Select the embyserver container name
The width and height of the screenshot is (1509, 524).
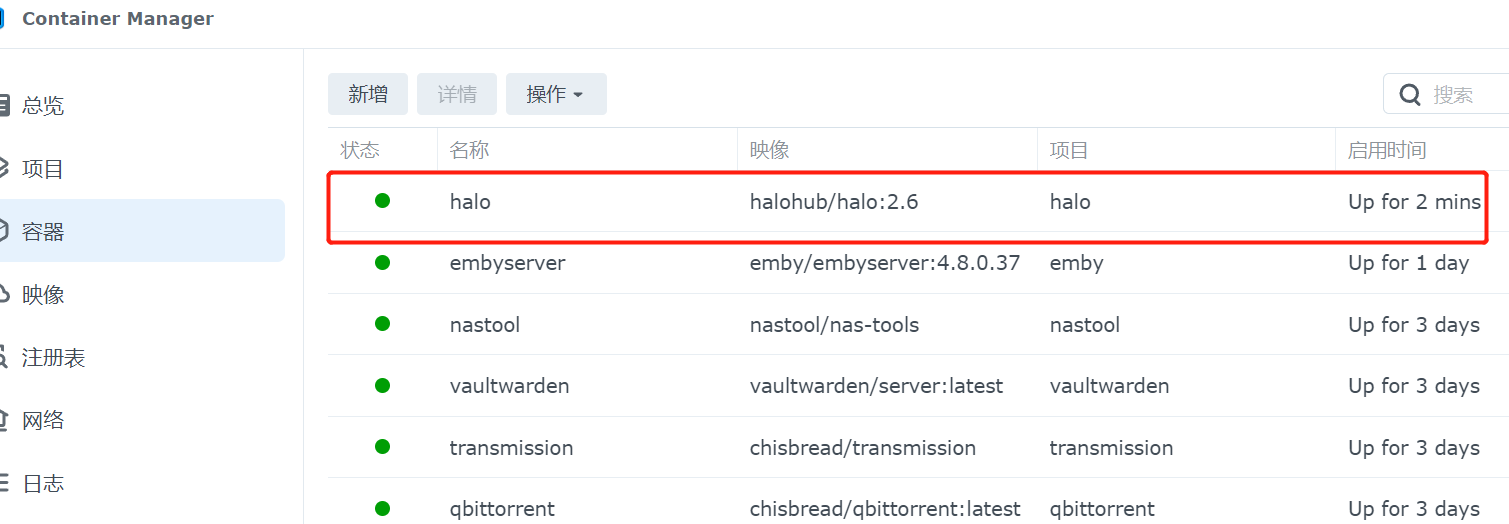507,263
